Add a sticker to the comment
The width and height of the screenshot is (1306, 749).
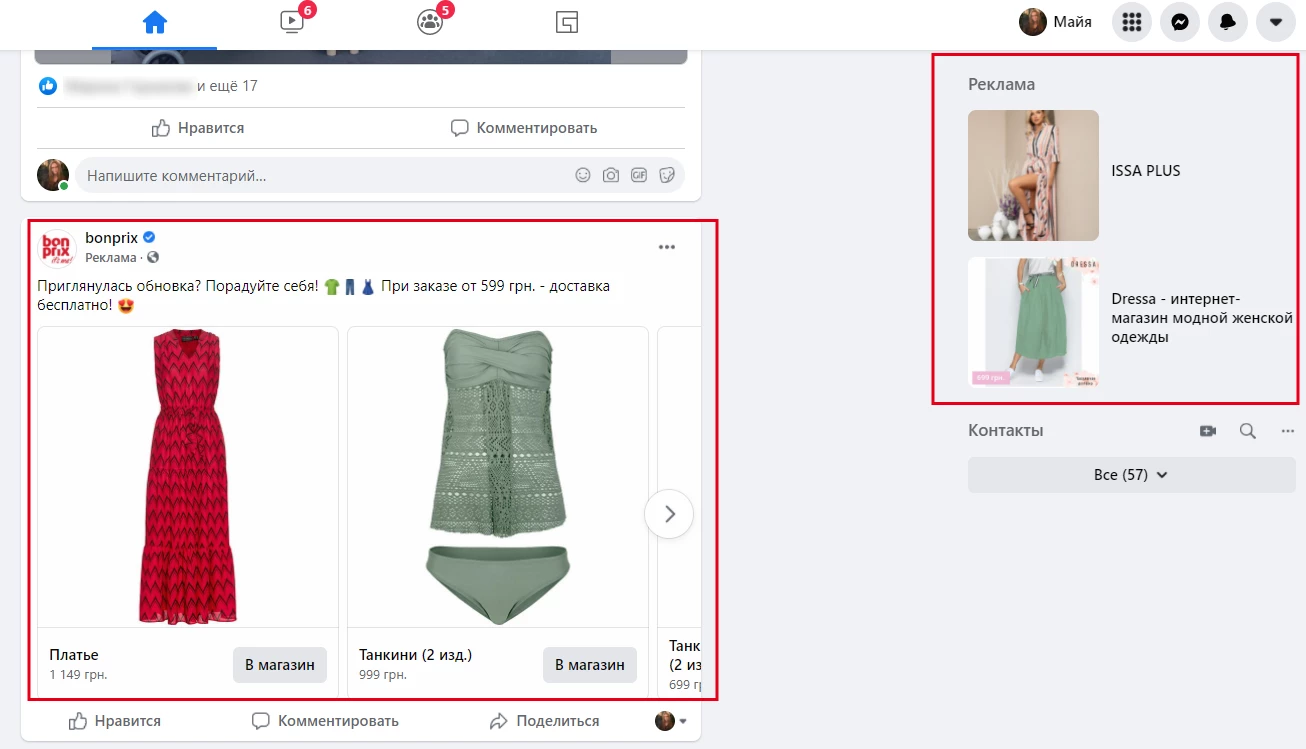coord(667,175)
